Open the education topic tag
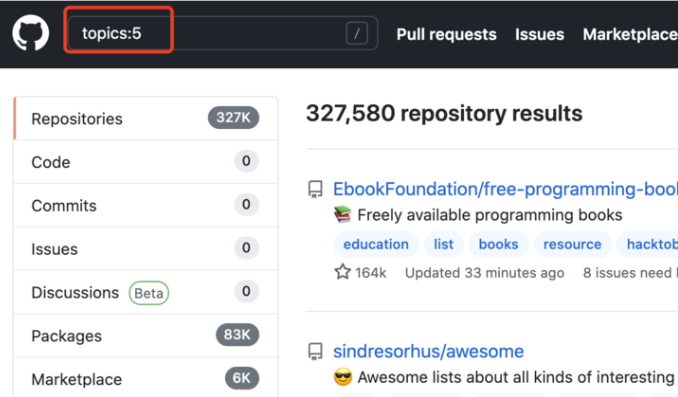The width and height of the screenshot is (678, 397). pos(376,244)
